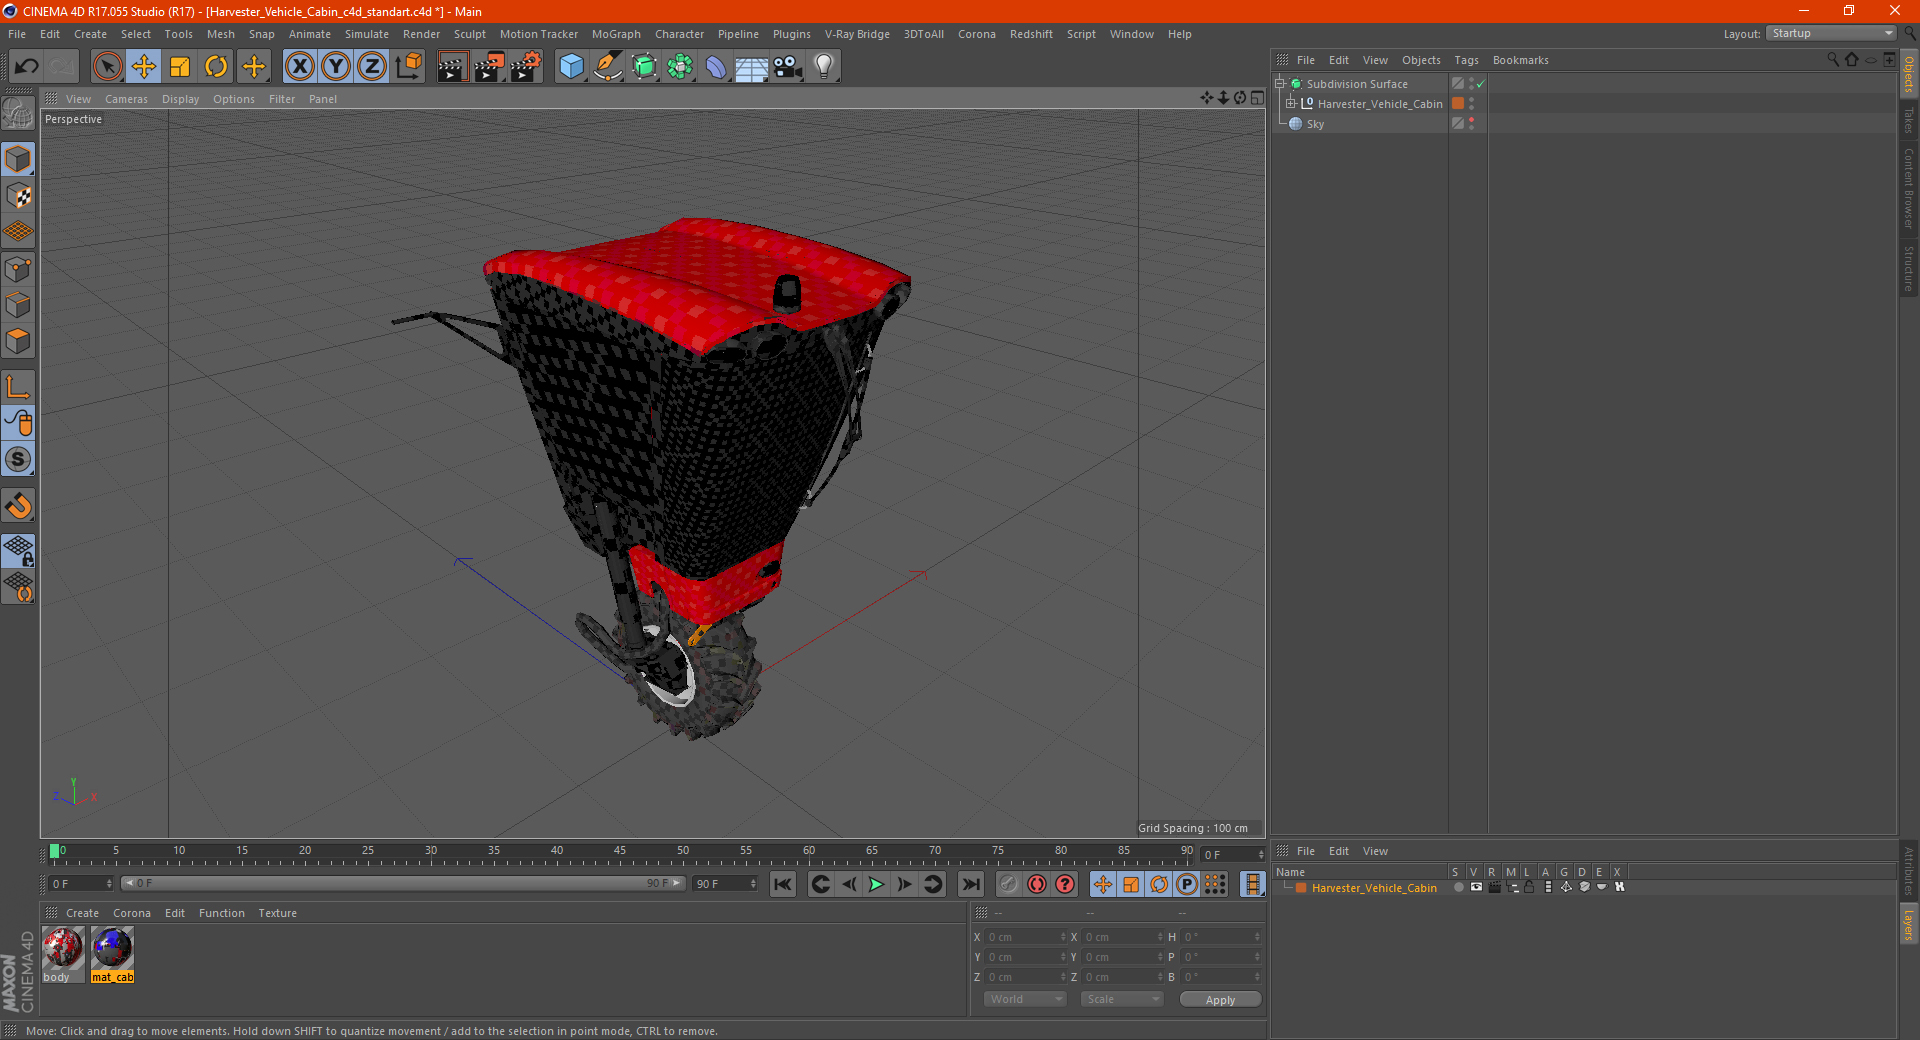Toggle Subdivision Surface enable checkmark

(1481, 84)
